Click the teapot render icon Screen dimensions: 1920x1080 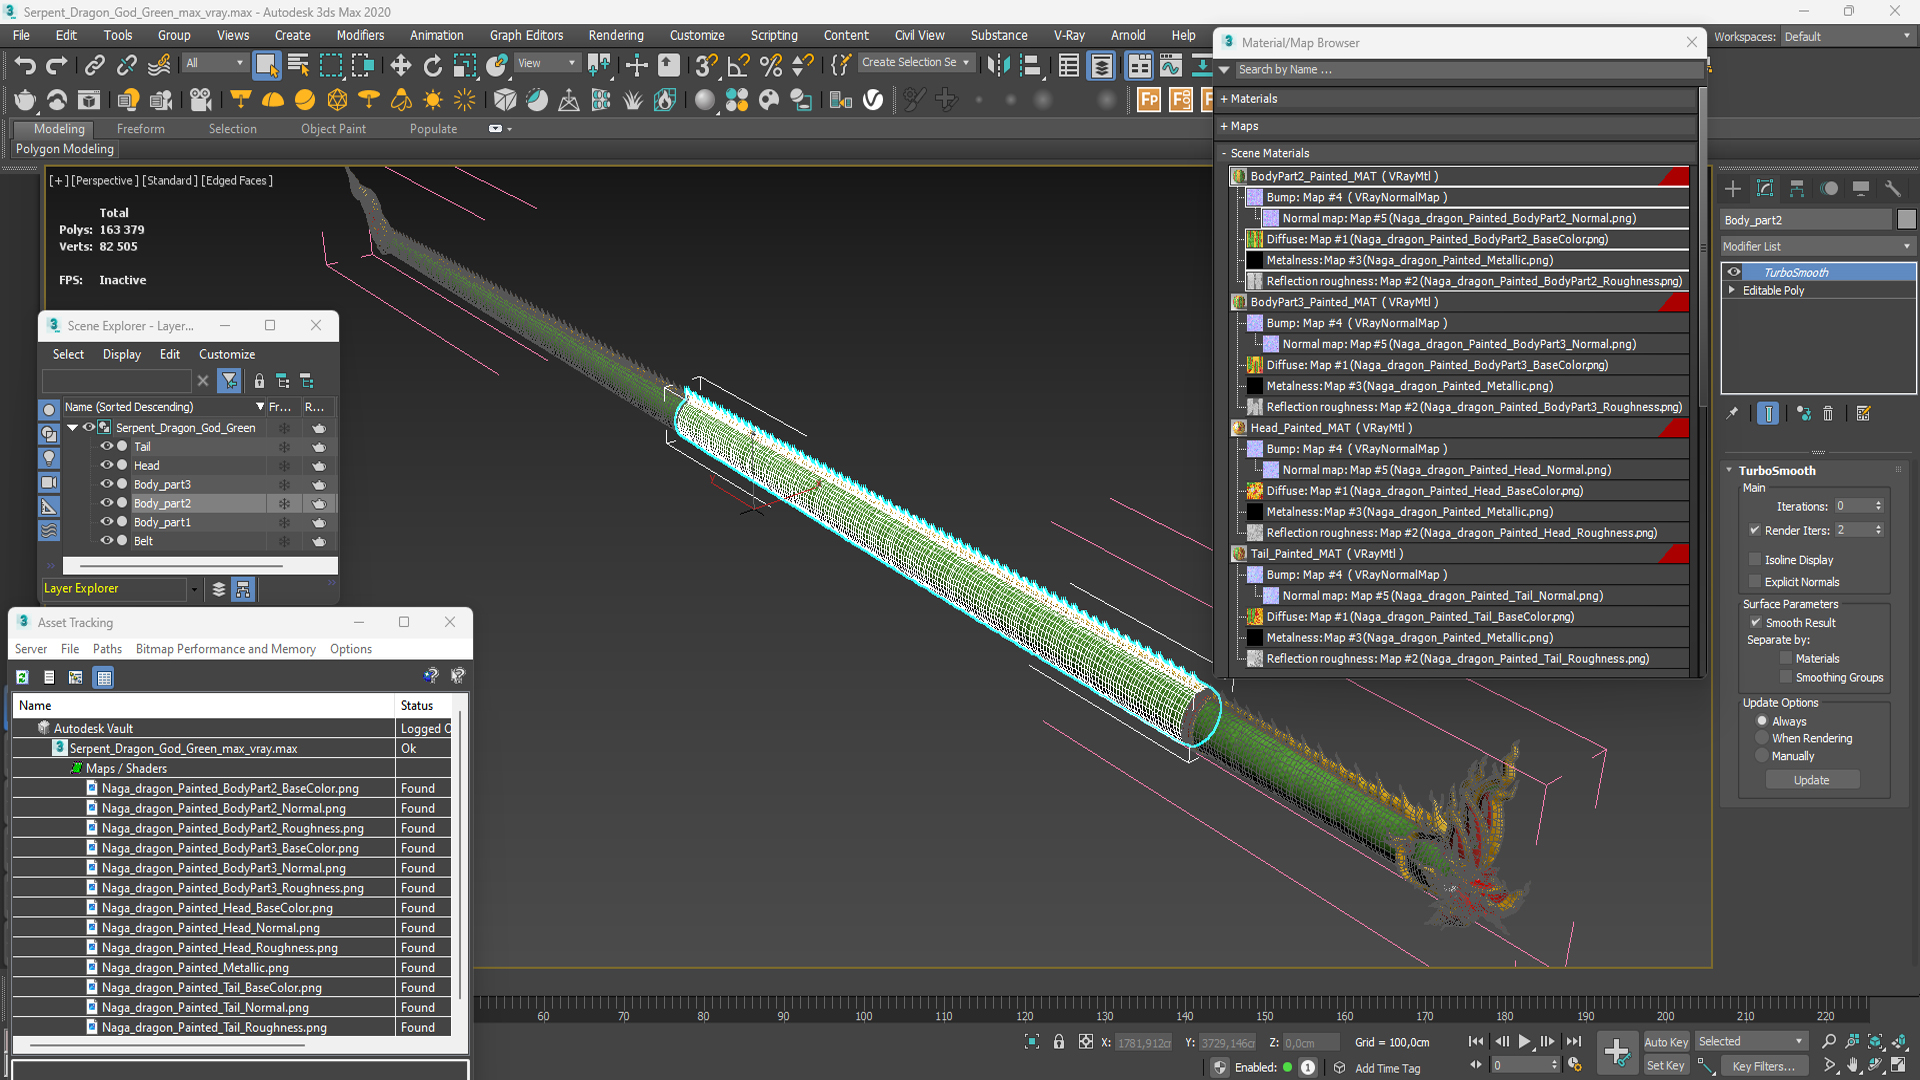(x=25, y=100)
